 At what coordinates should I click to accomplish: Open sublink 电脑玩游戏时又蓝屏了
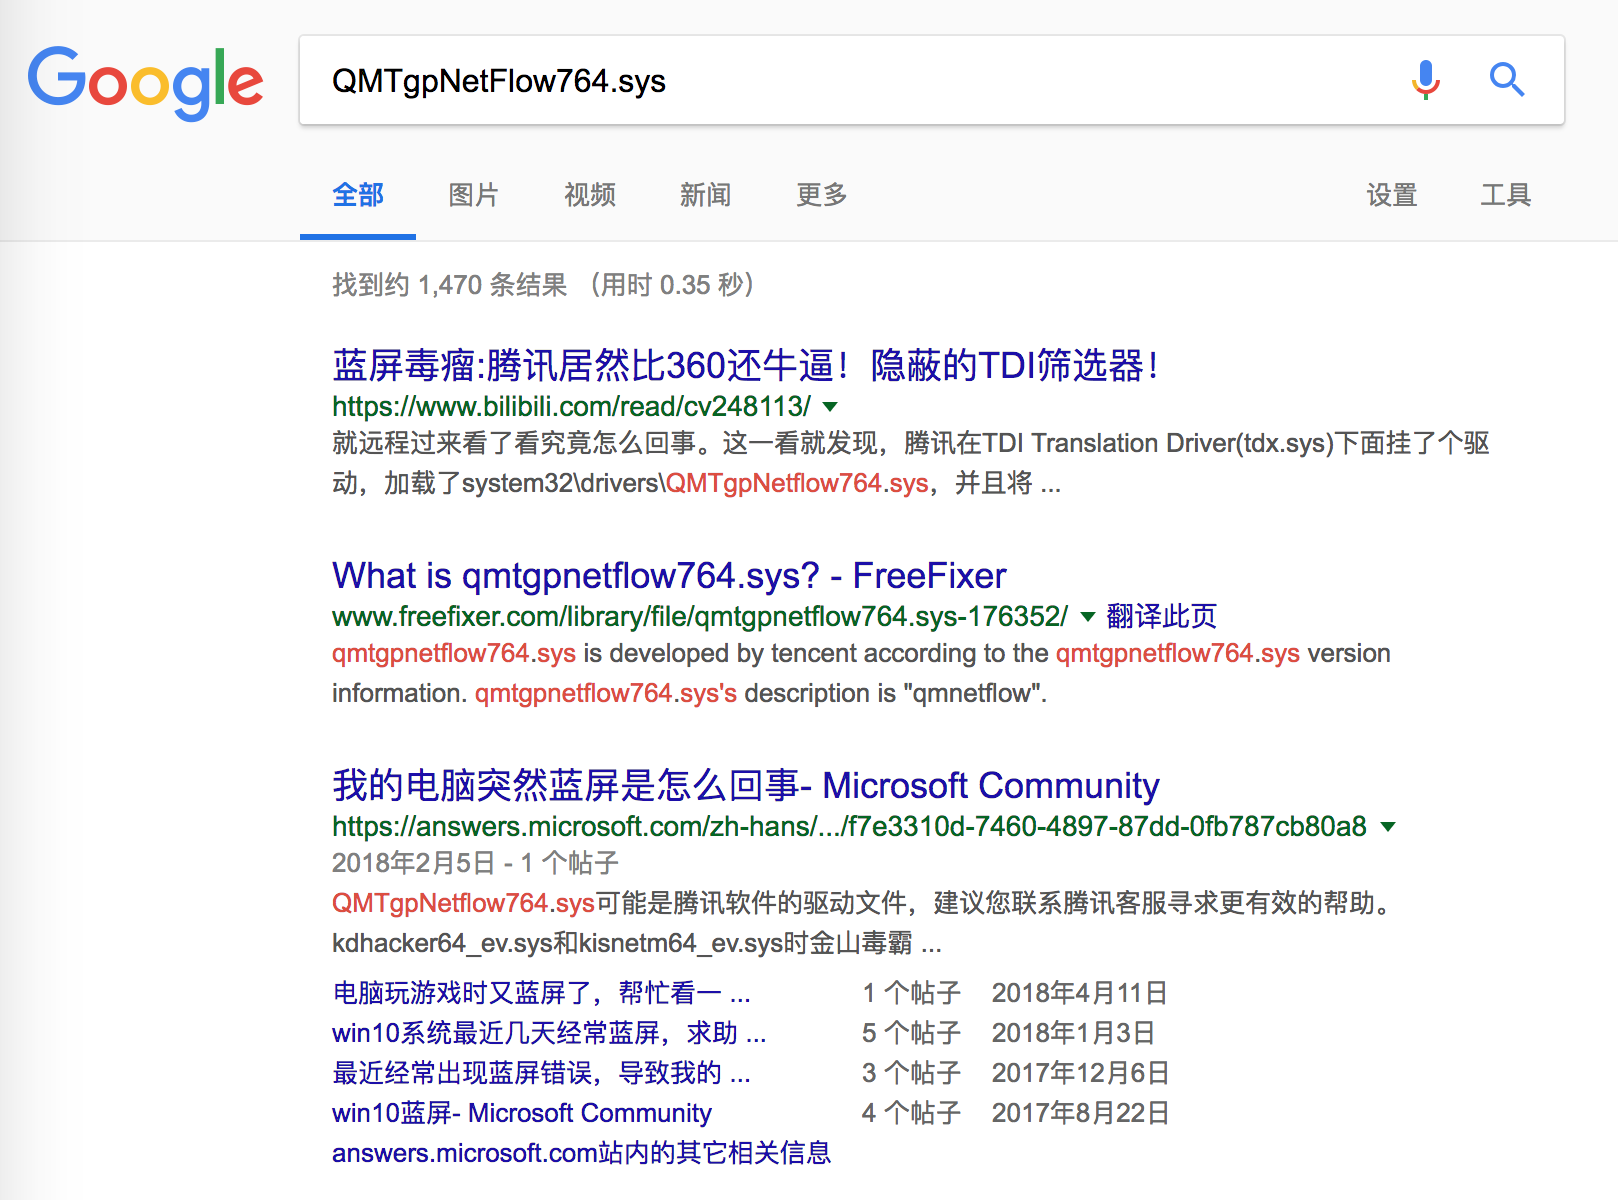point(541,993)
